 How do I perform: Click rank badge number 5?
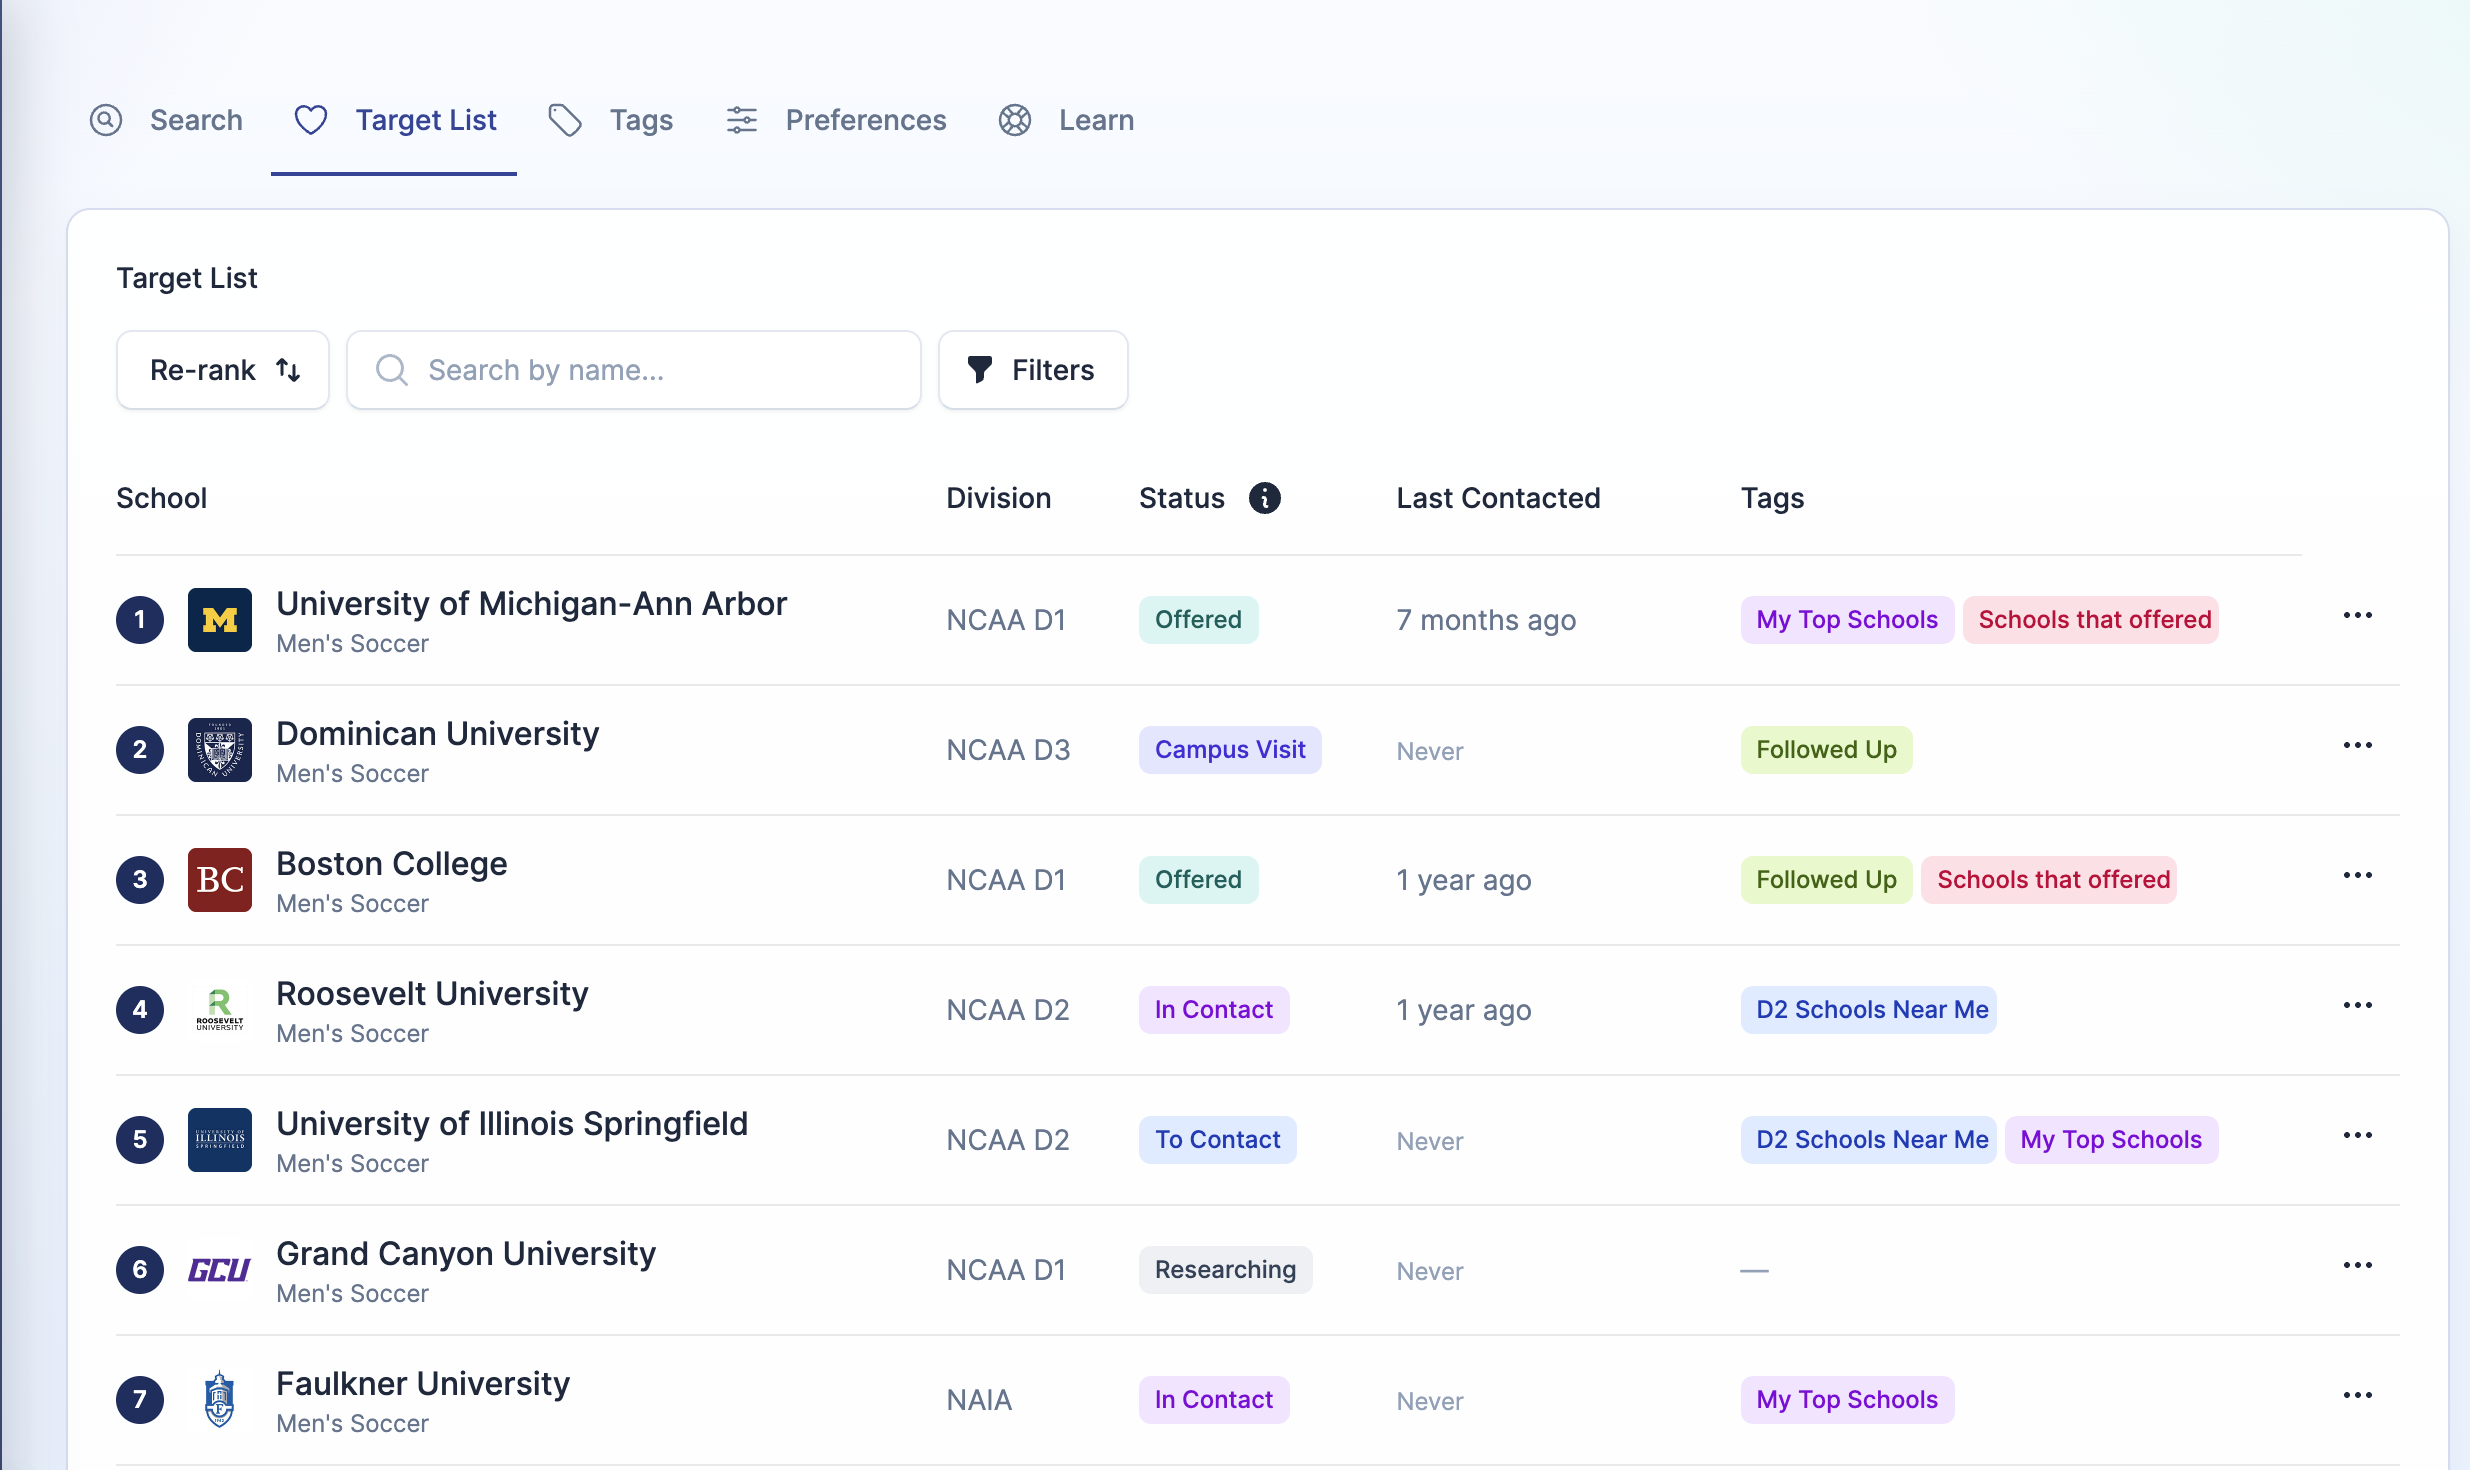[x=140, y=1140]
